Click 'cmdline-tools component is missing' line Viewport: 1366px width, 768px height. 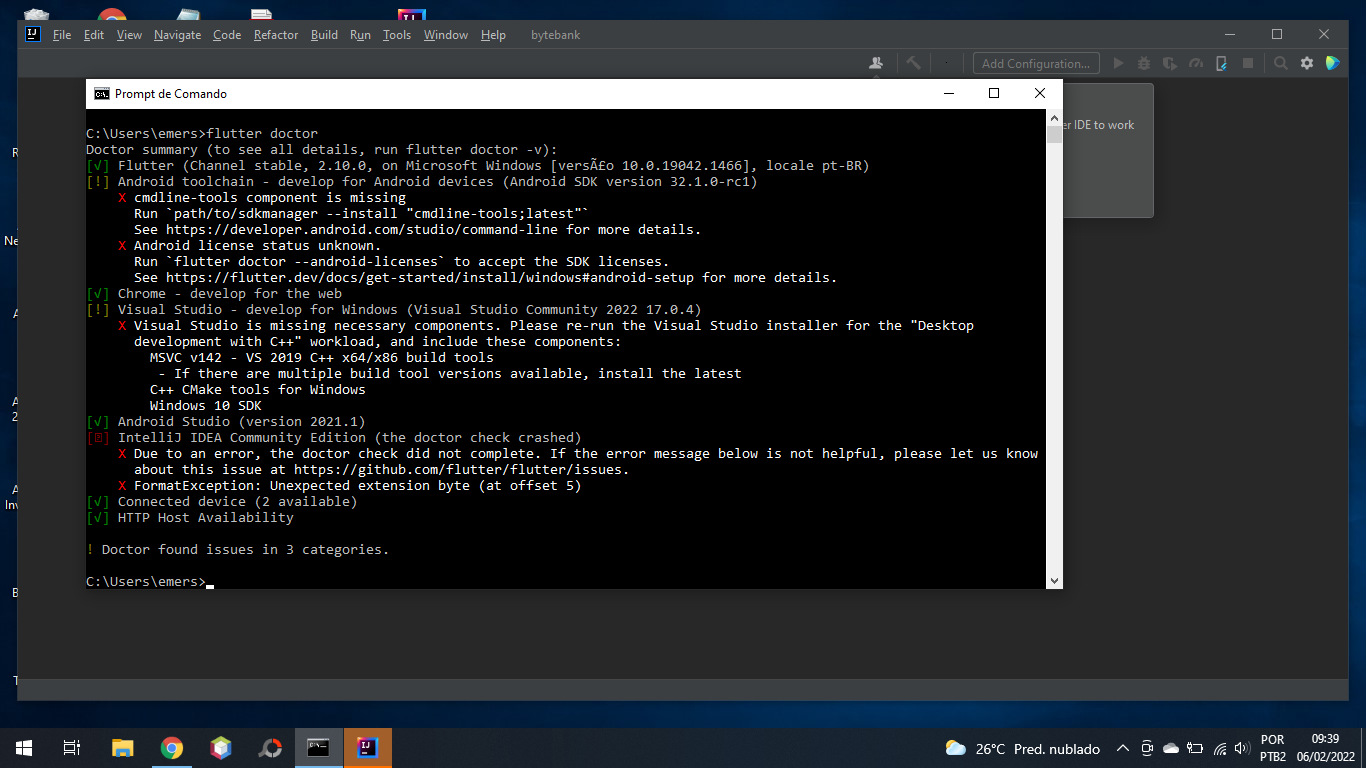(x=270, y=197)
